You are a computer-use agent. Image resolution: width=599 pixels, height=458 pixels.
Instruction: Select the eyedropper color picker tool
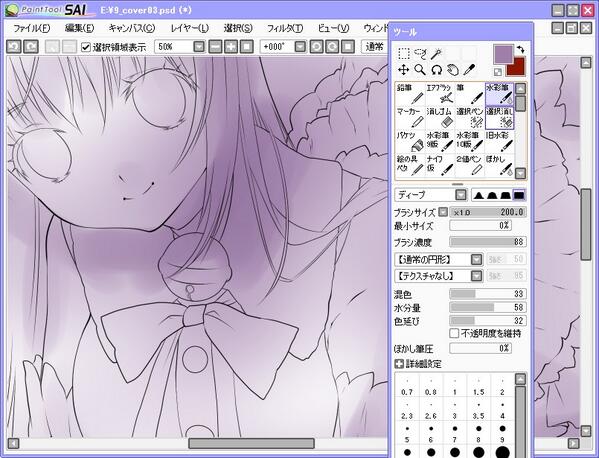coord(469,70)
